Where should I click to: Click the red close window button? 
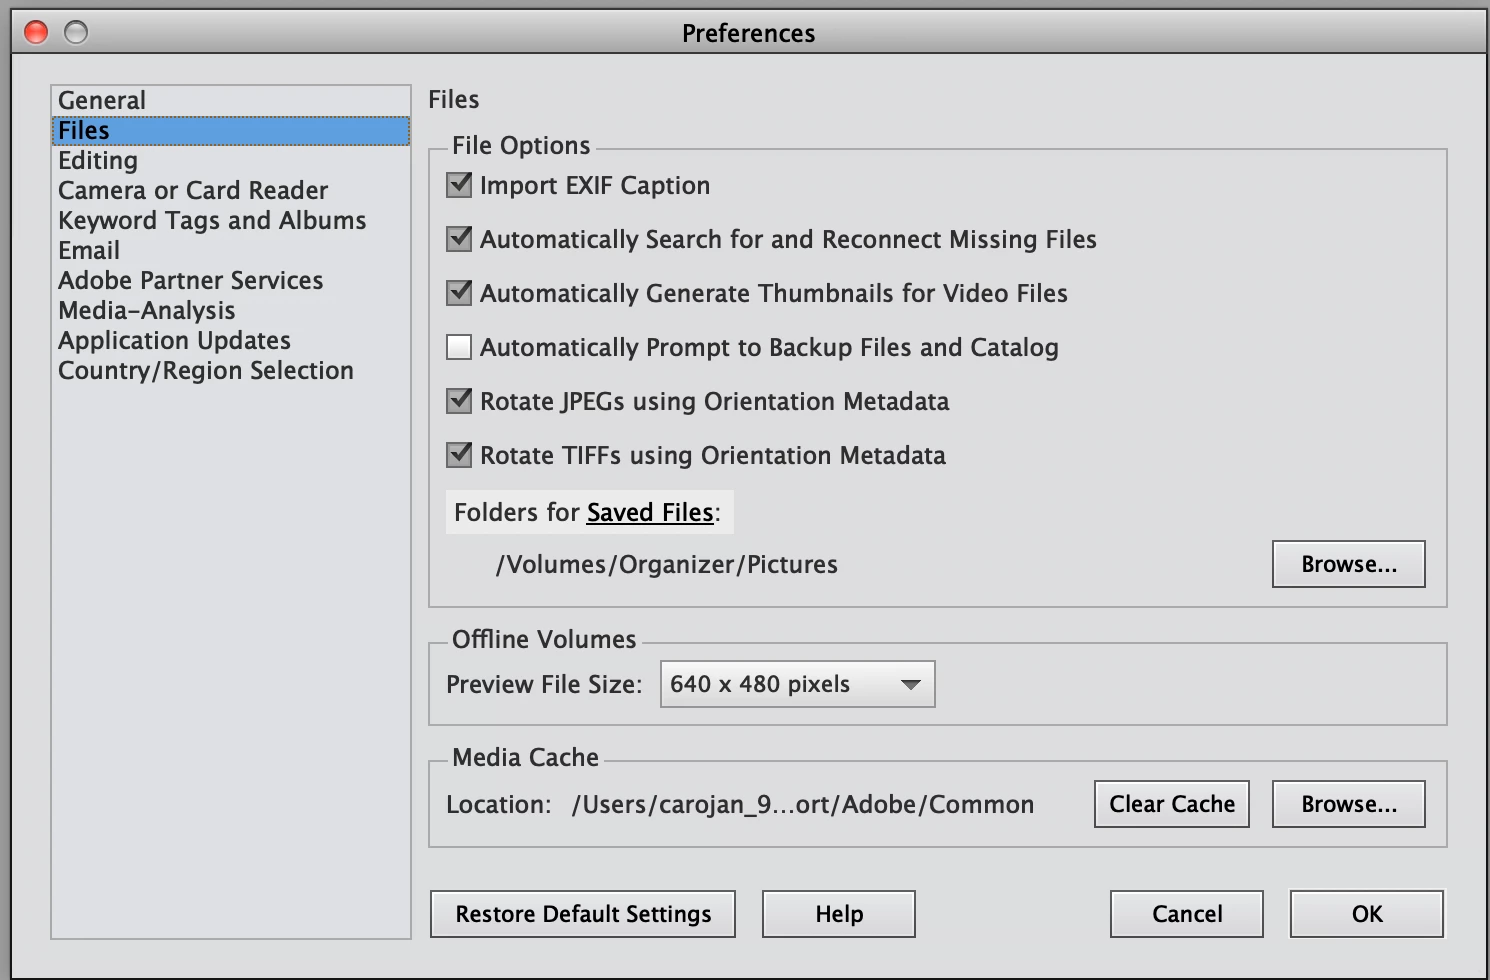tap(36, 33)
